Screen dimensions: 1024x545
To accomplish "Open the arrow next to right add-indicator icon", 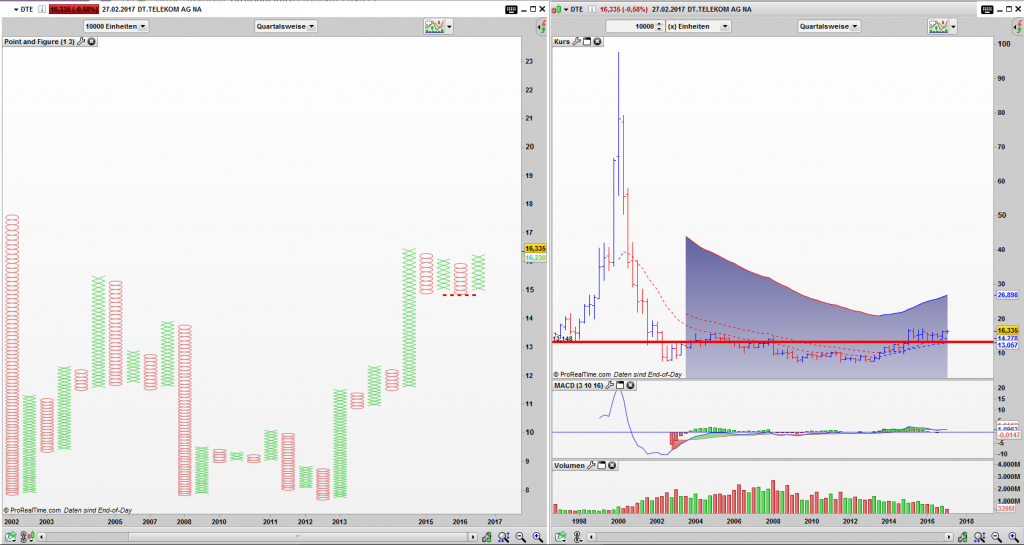I will (954, 27).
